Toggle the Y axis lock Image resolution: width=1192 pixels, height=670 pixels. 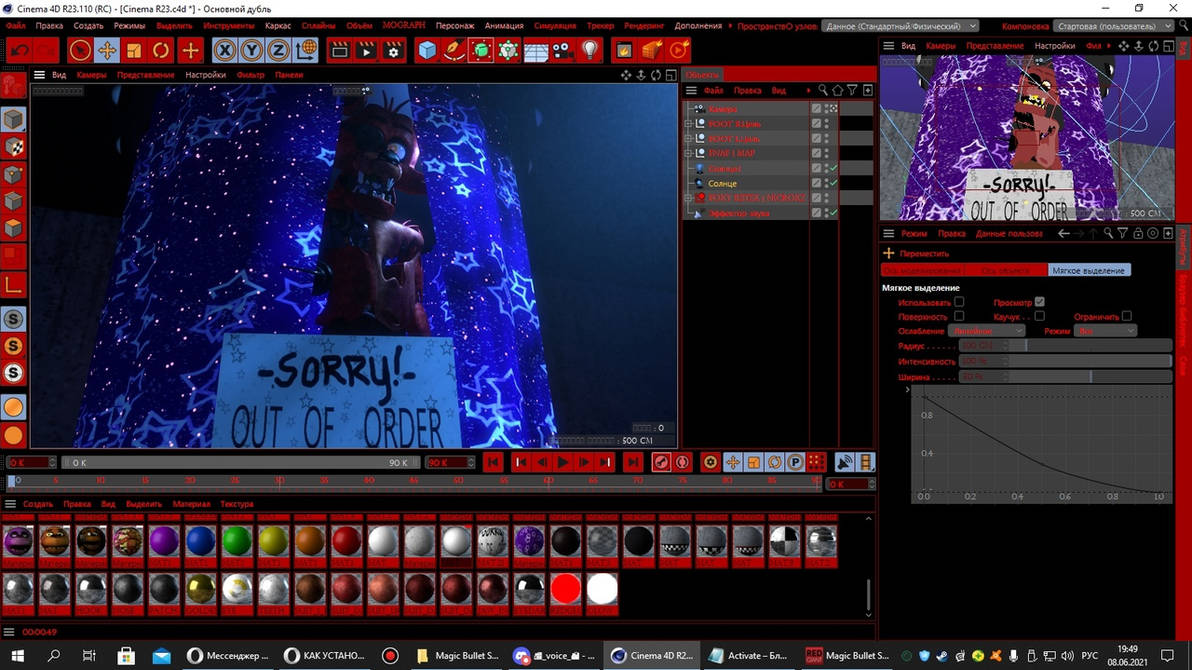click(252, 51)
